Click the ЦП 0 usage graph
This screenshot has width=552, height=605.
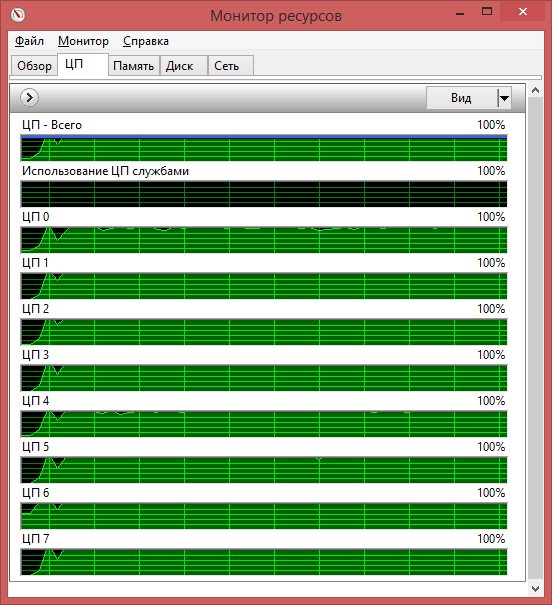click(x=264, y=240)
